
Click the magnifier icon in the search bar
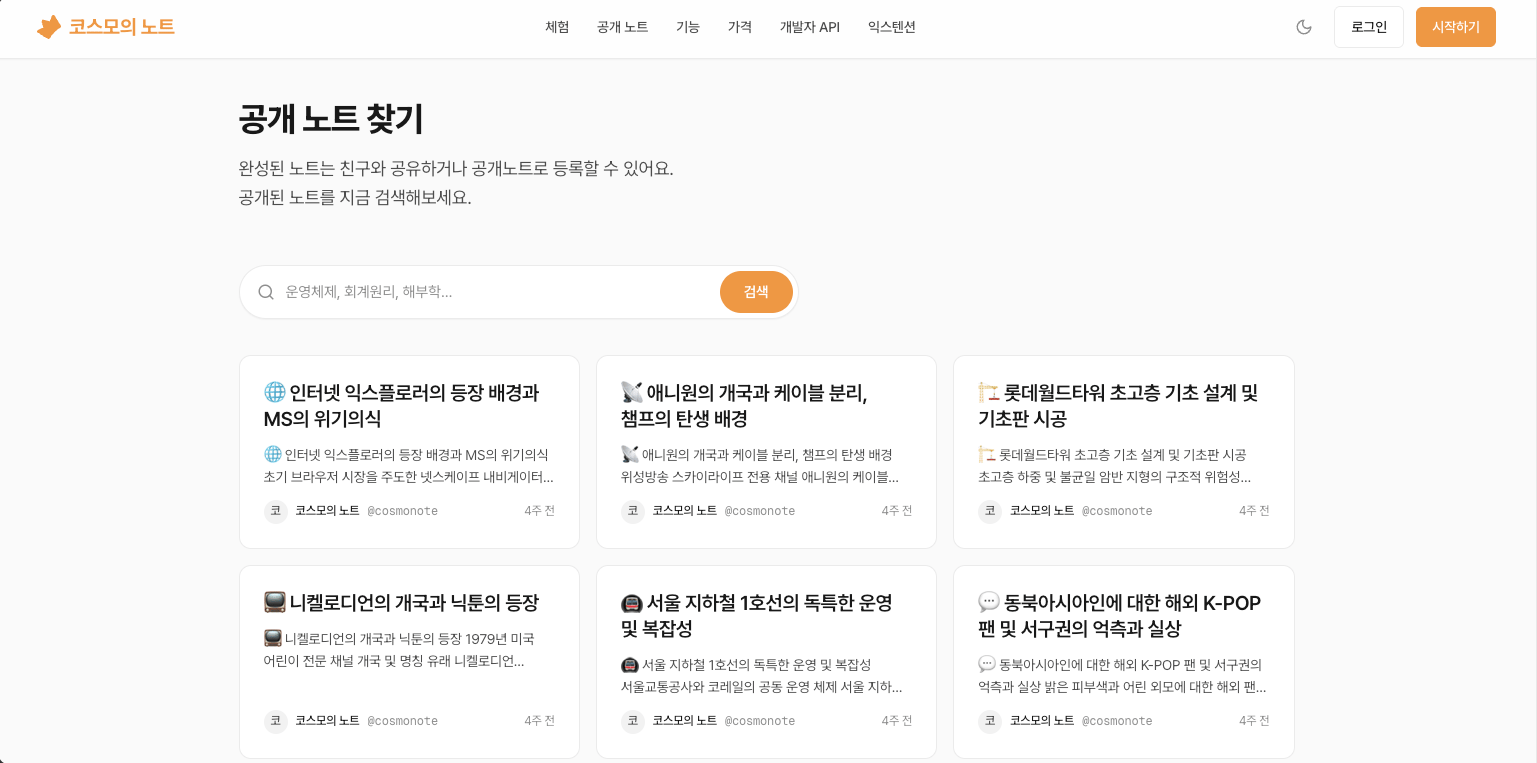click(266, 292)
